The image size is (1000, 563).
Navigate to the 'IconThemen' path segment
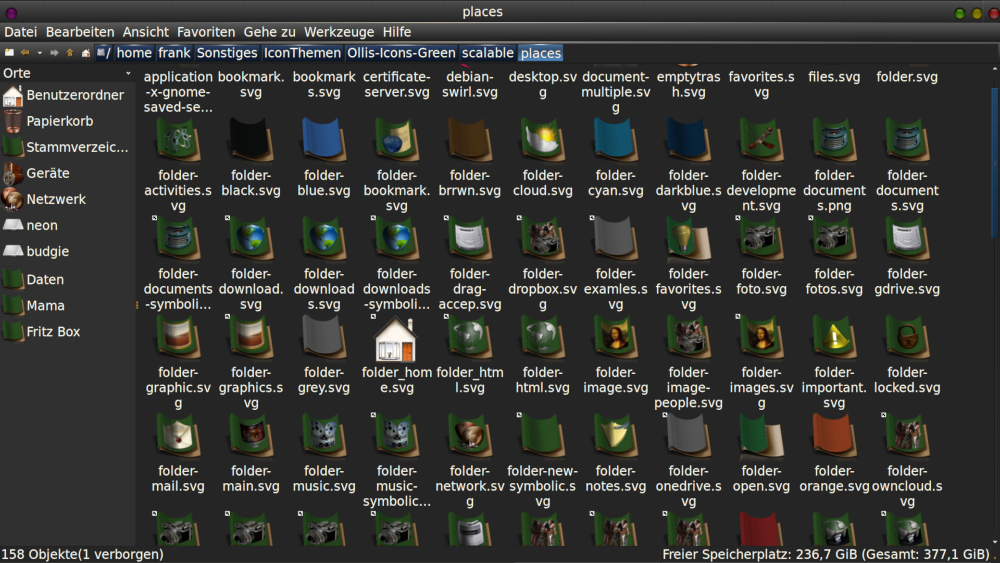point(302,53)
